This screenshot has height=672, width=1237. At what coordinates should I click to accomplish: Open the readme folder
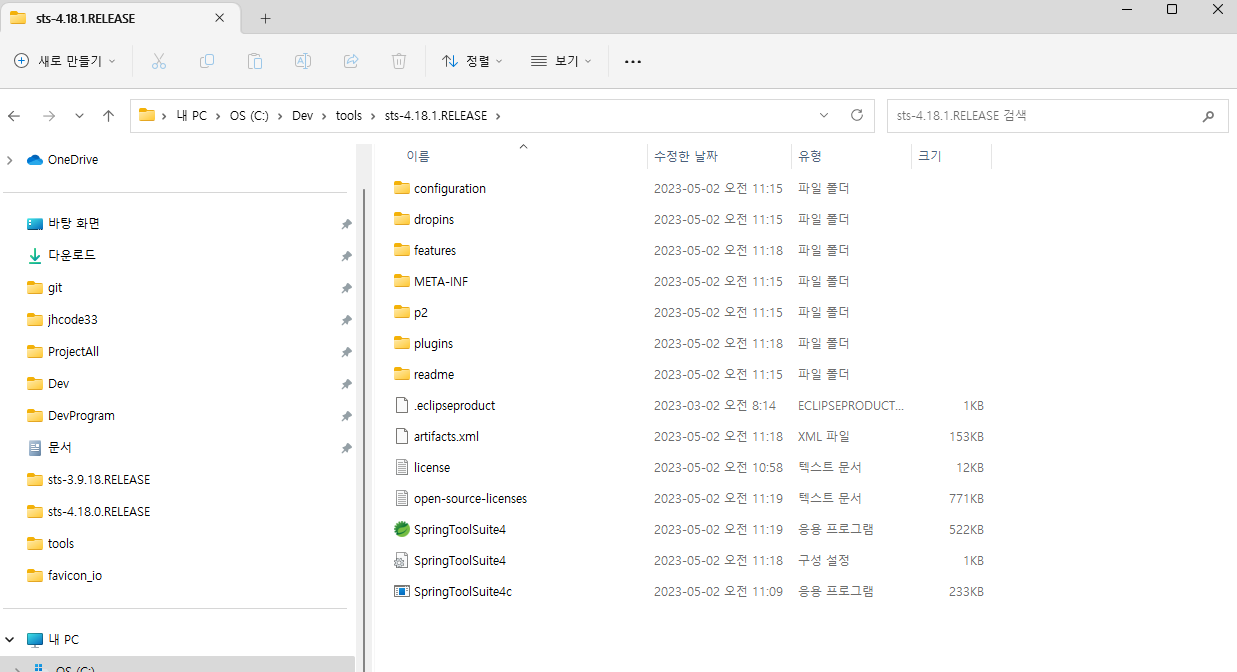[424, 374]
